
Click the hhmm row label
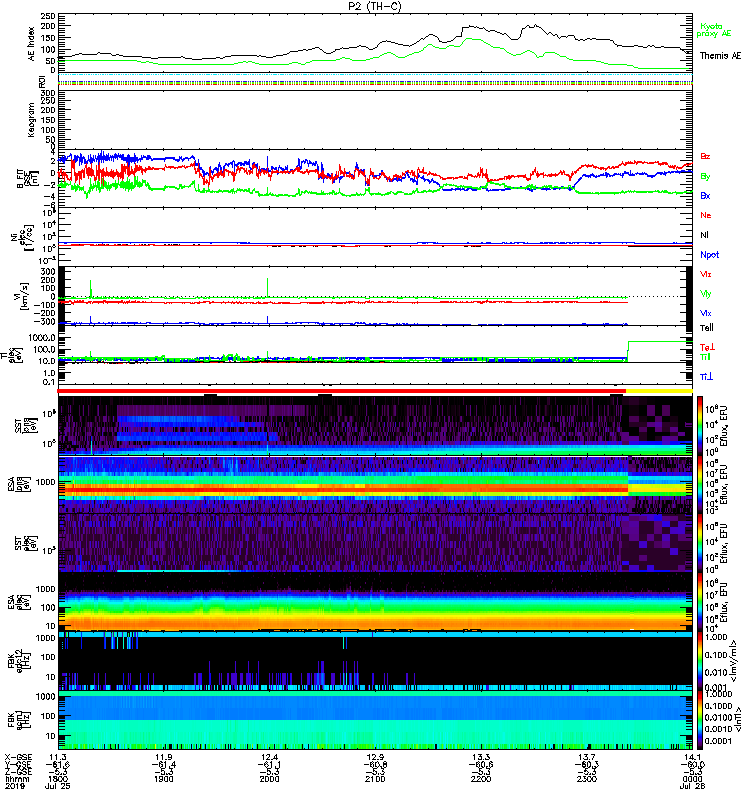[x=16, y=779]
